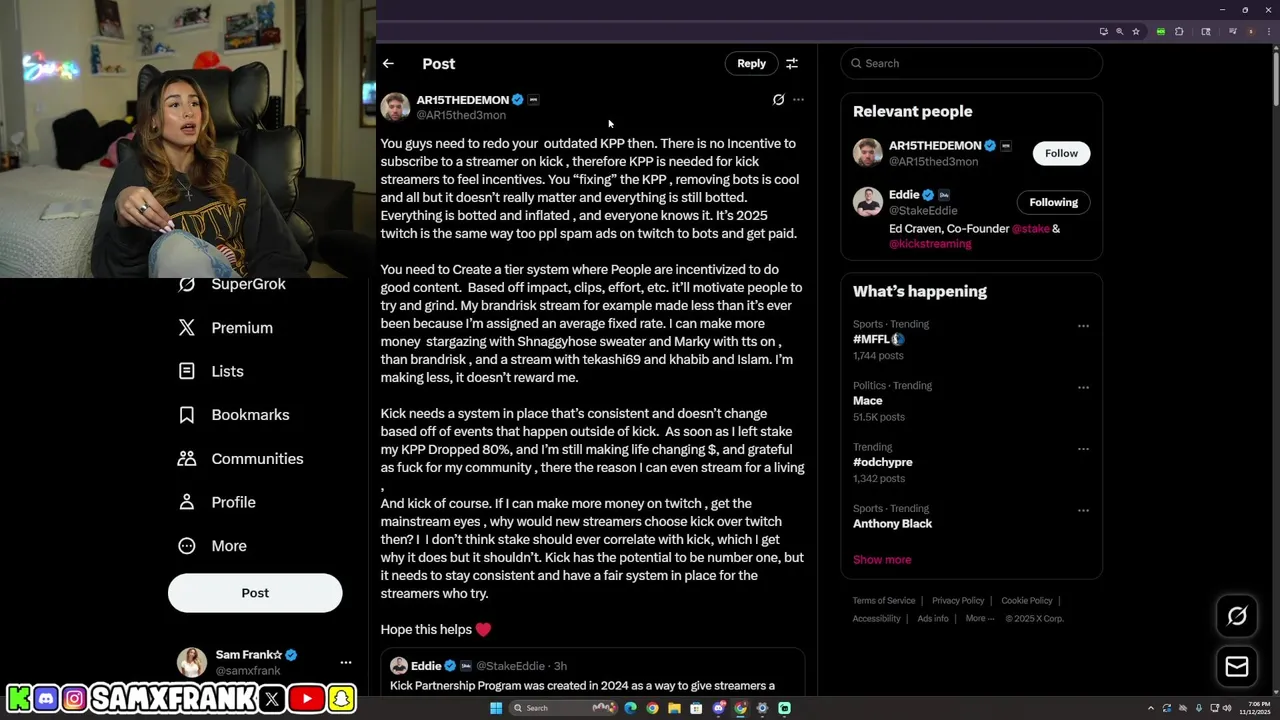Open the Privacy Policy footer link
The height and width of the screenshot is (720, 1280).
pos(958,601)
